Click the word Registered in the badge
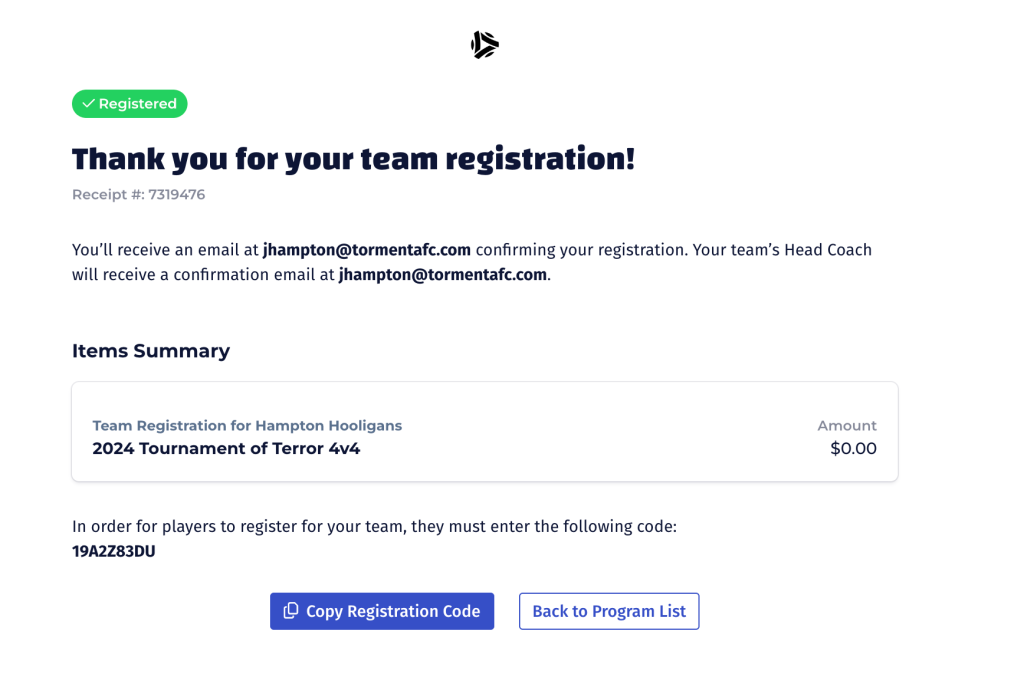Viewport: 1024px width, 677px height. click(x=138, y=104)
